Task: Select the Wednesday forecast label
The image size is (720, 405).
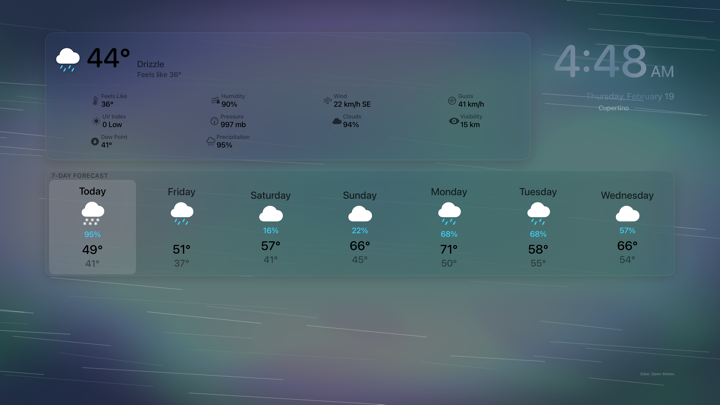Action: pyautogui.click(x=627, y=196)
